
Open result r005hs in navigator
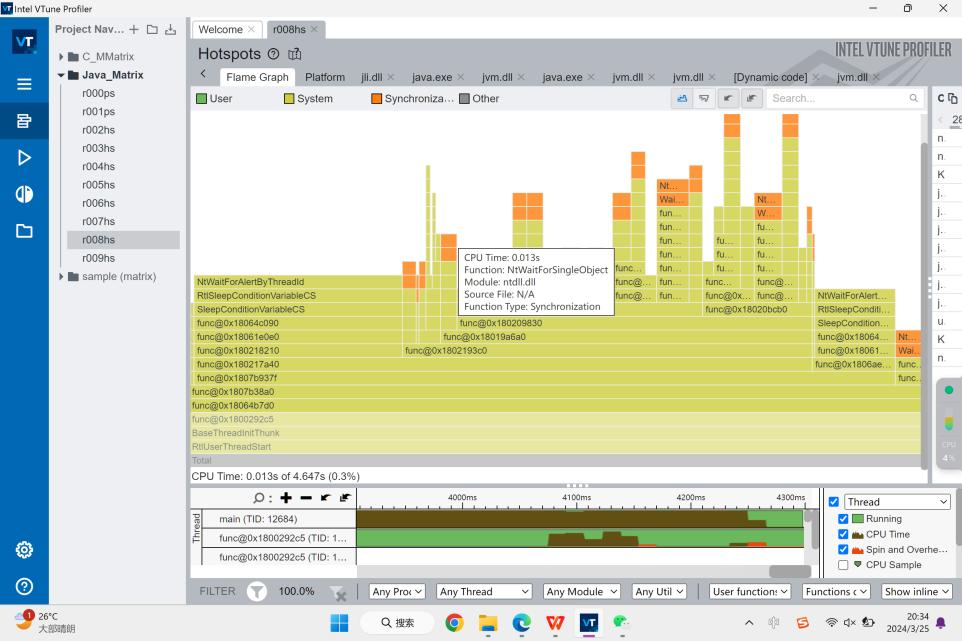98,185
